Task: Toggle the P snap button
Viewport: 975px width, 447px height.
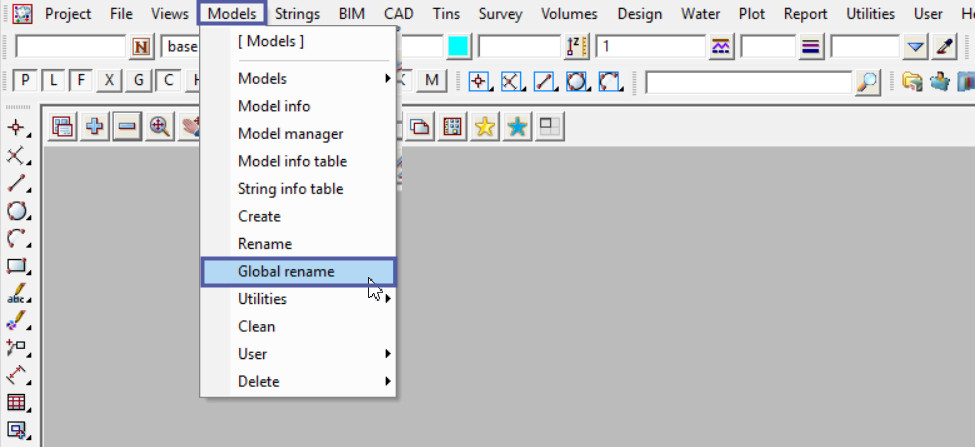Action: tap(25, 81)
